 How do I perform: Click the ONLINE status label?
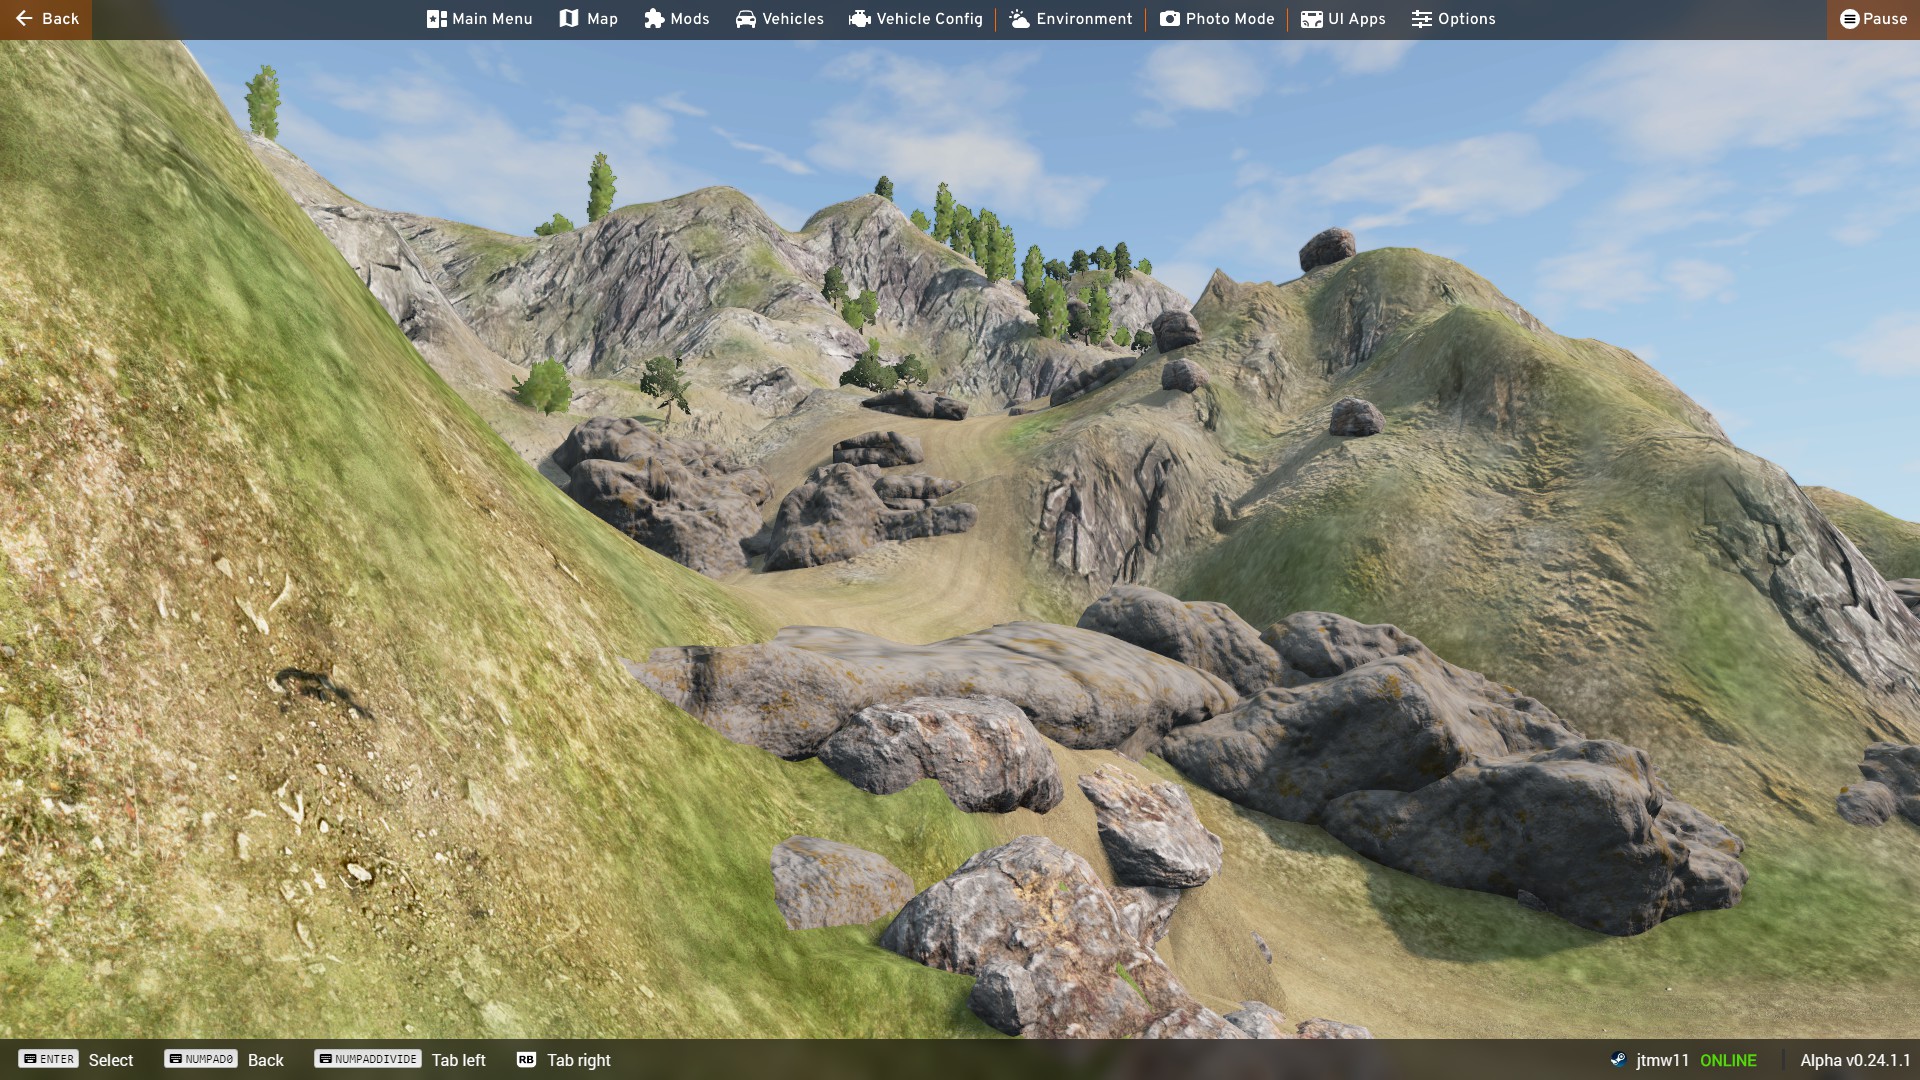(x=1728, y=1060)
